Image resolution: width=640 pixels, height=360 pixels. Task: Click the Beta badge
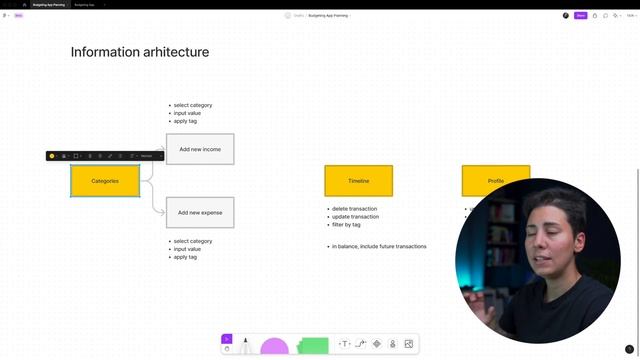(x=18, y=16)
